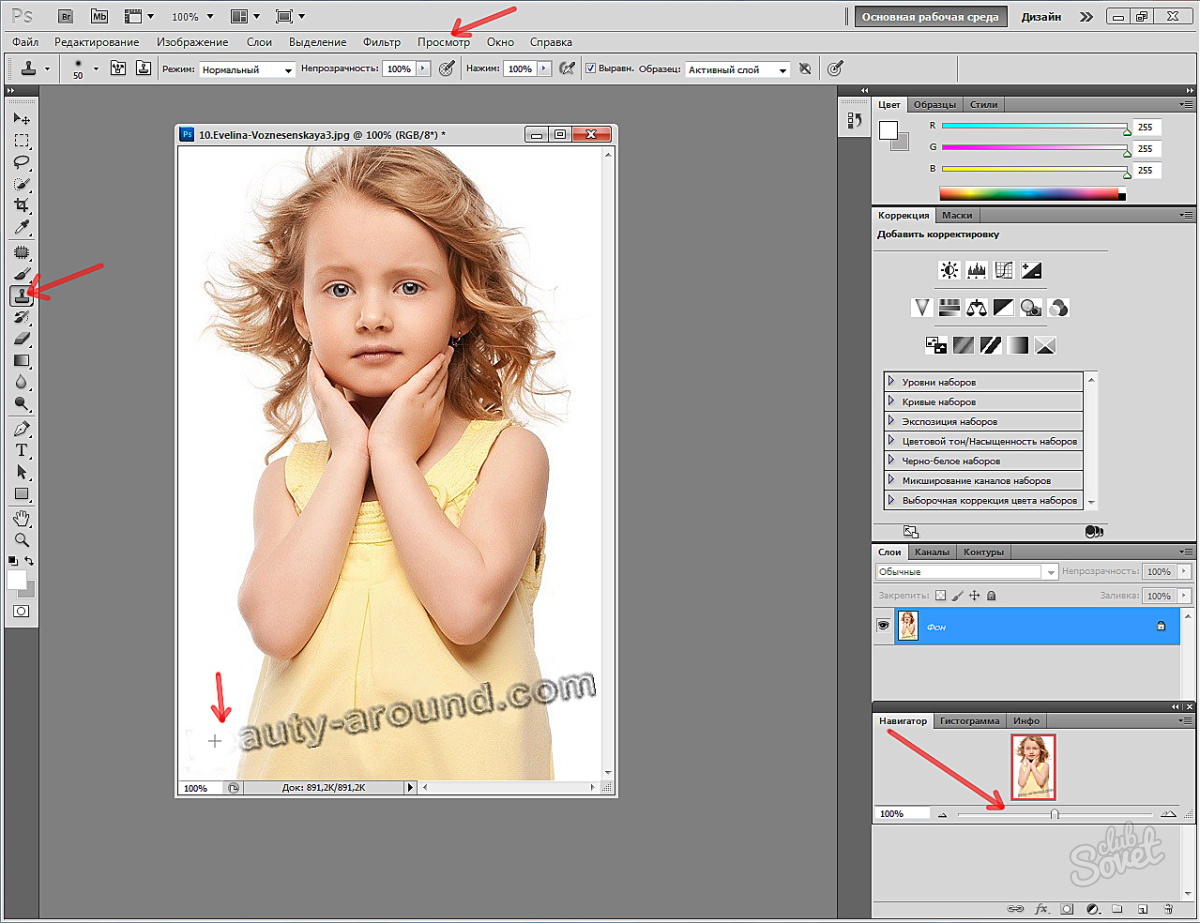Uncheck the Выравн. aligned checkbox
The image size is (1200, 923).
pos(591,69)
